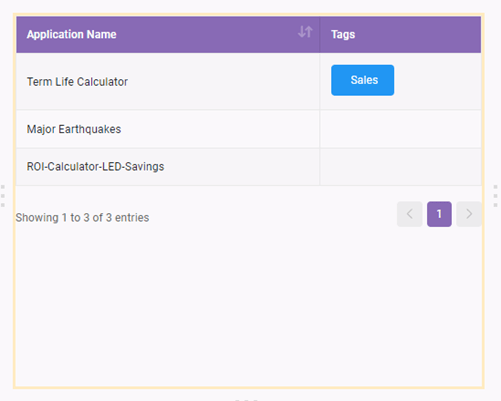Select page 1 in pagination

(x=439, y=214)
